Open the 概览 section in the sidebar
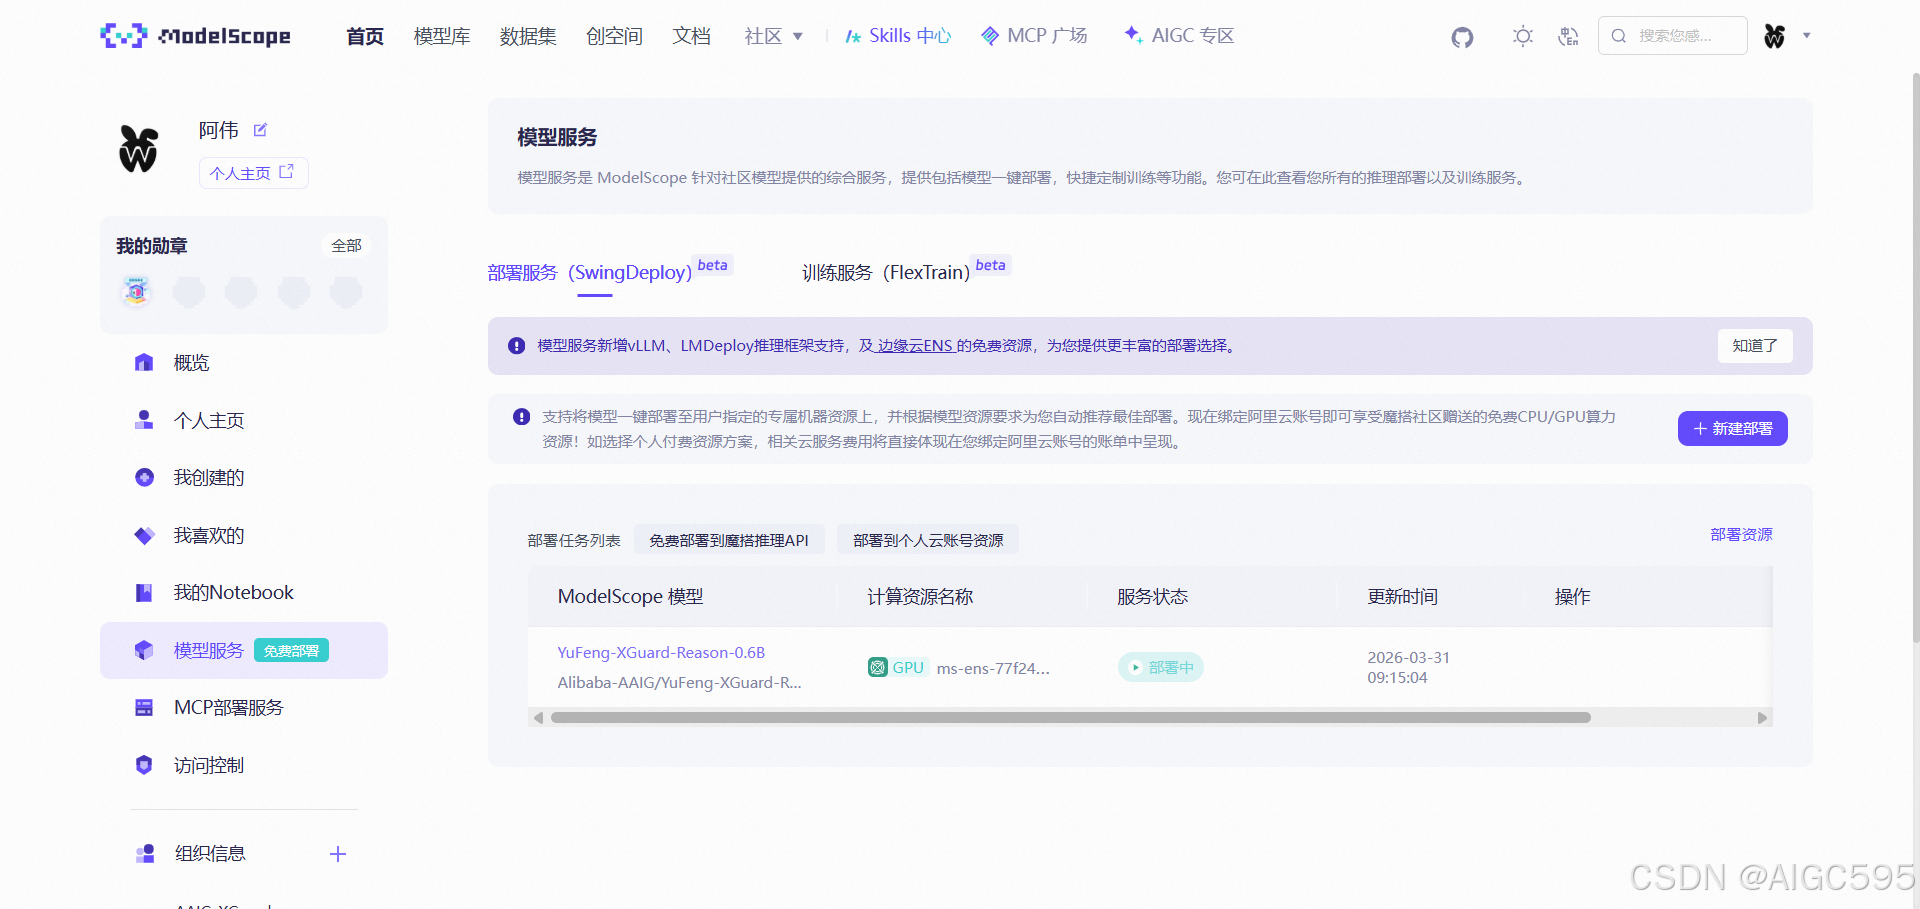This screenshot has width=1920, height=909. (191, 362)
